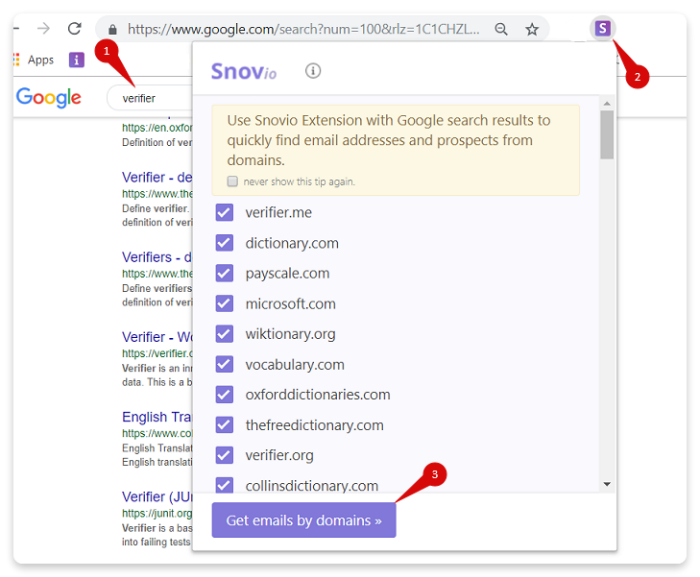This screenshot has width=700, height=577.
Task: Open the Apps grid shortcut
Action: pos(17,59)
